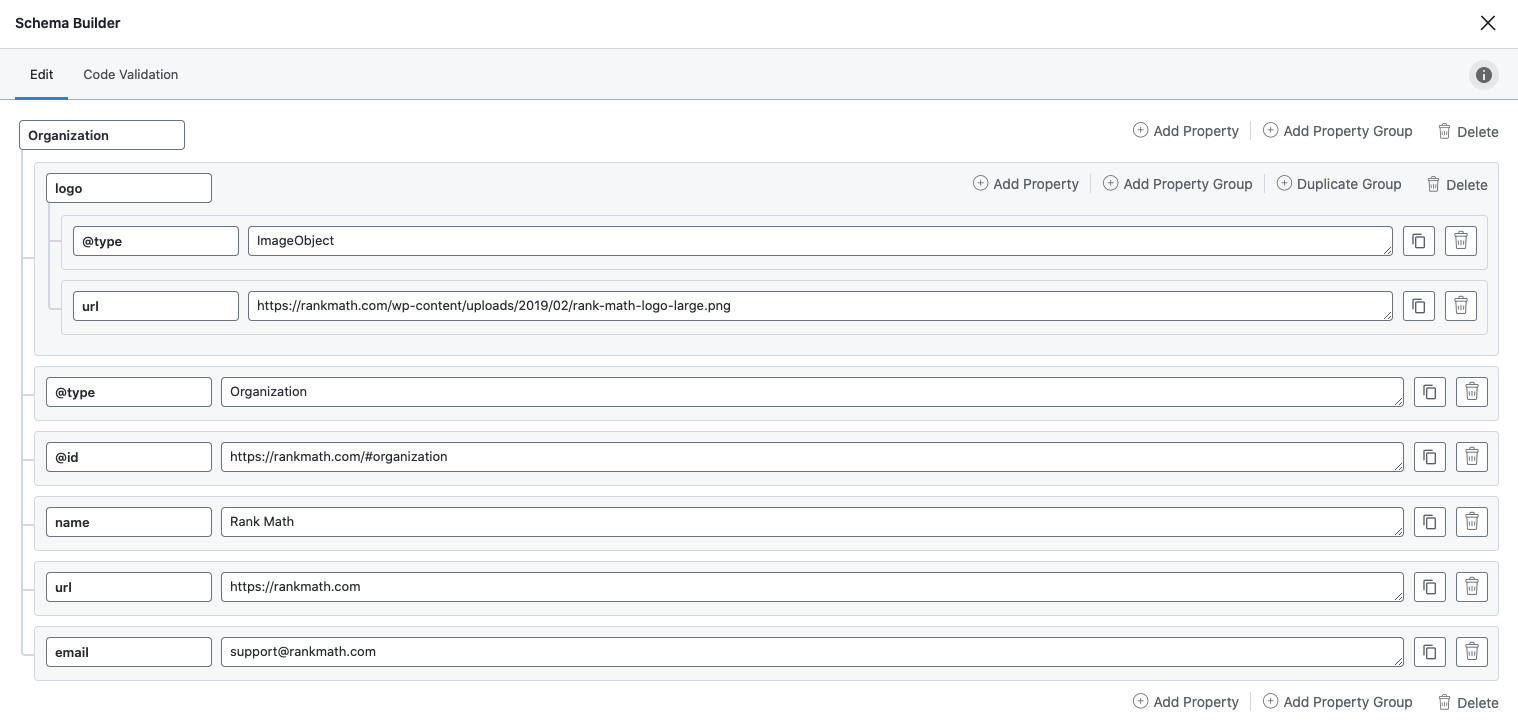The image size is (1518, 725).
Task: Edit the @id key field
Action: point(129,457)
